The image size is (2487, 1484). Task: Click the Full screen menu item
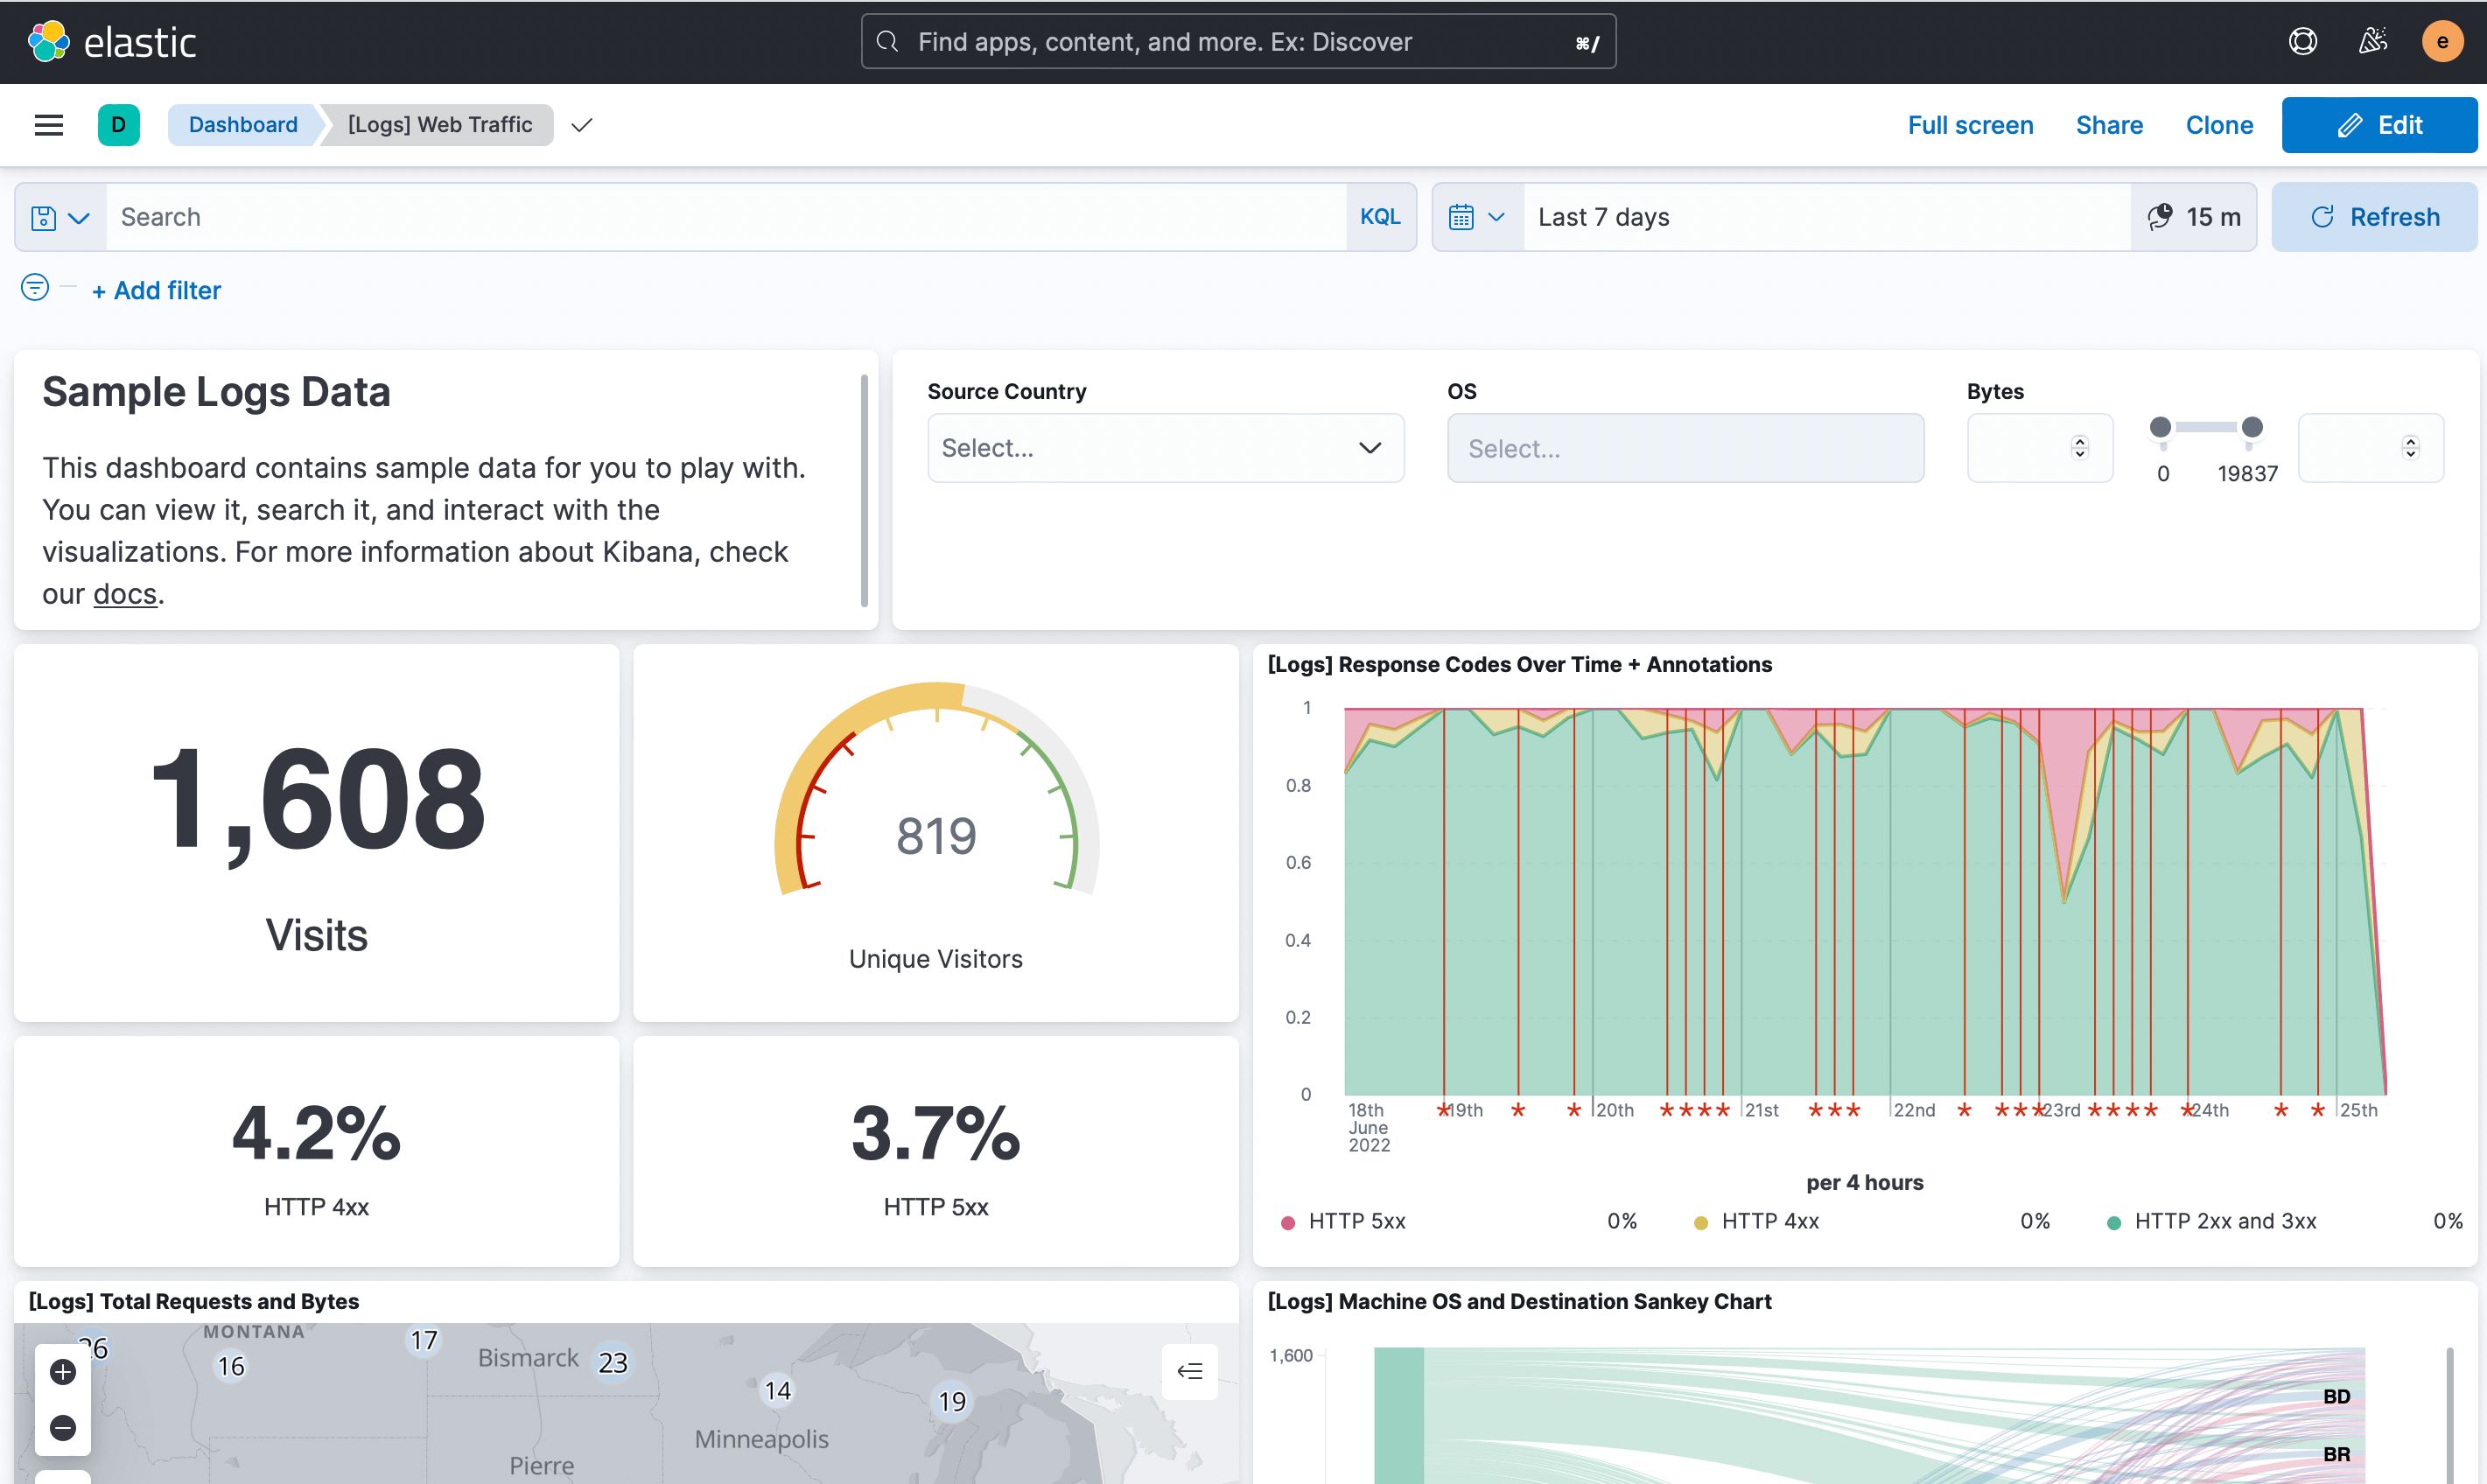pos(1969,125)
